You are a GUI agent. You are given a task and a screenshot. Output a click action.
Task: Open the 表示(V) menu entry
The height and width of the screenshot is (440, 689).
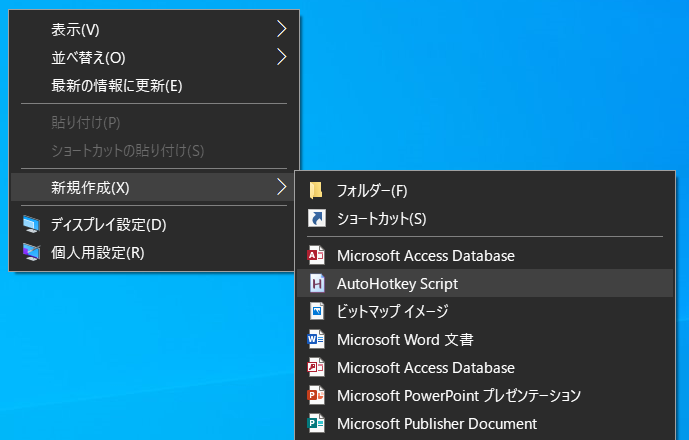click(x=154, y=29)
